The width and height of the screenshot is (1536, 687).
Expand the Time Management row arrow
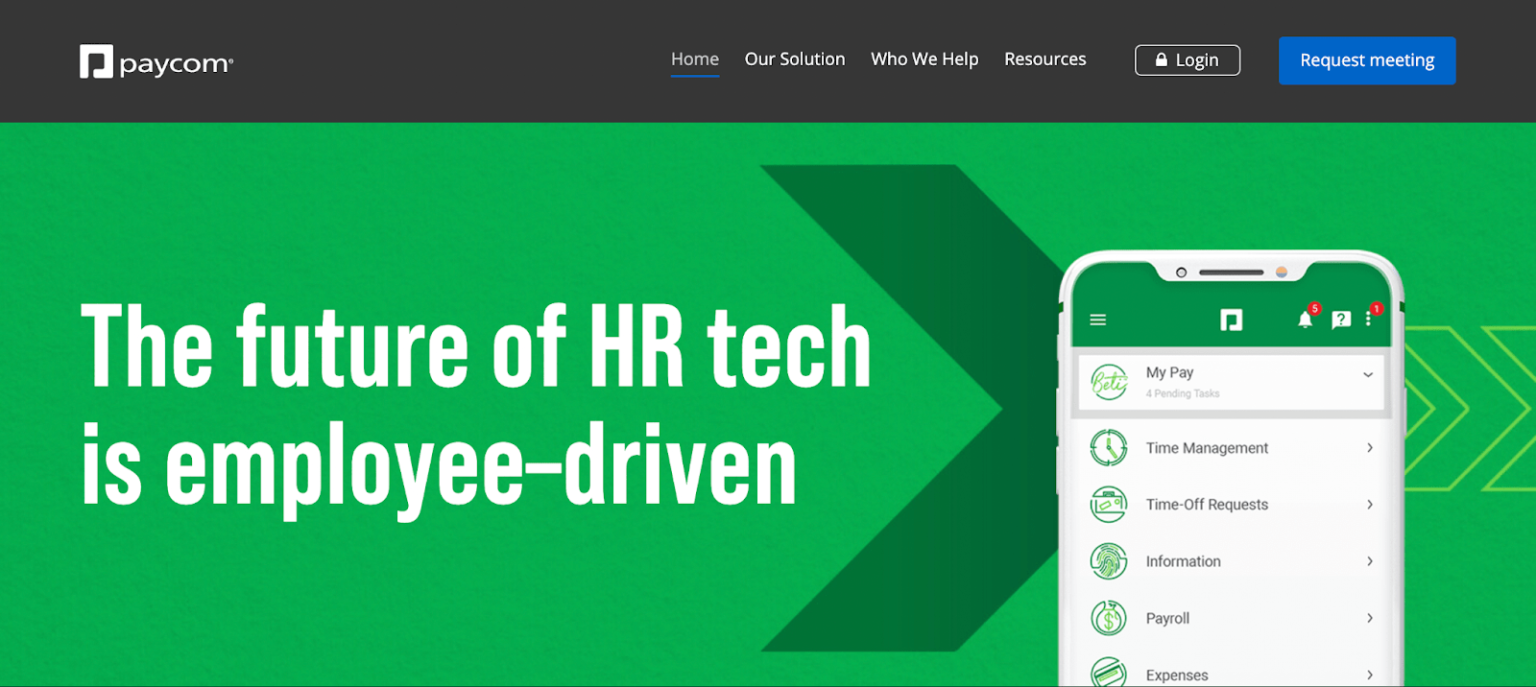pos(1370,448)
